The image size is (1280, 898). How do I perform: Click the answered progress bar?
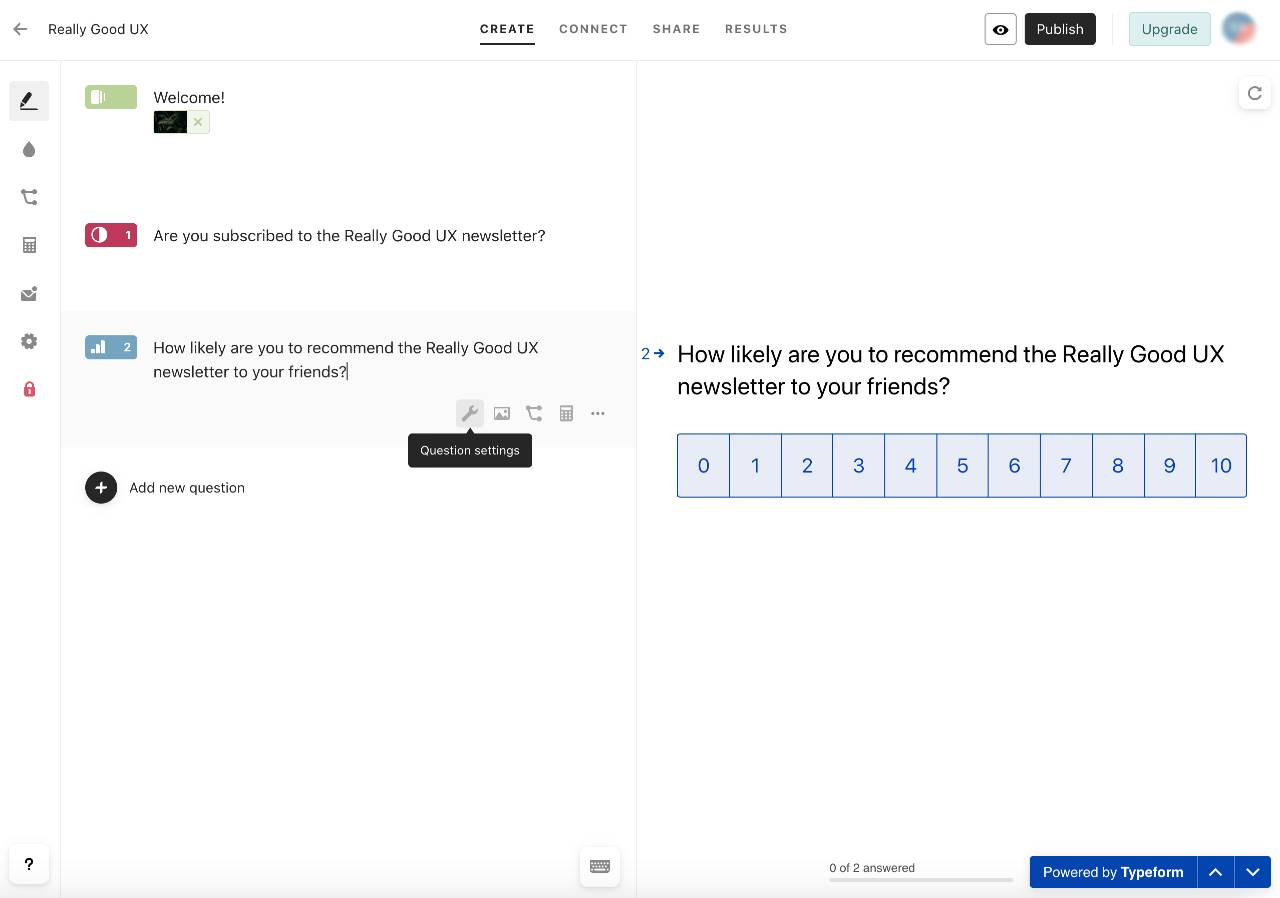click(x=921, y=880)
